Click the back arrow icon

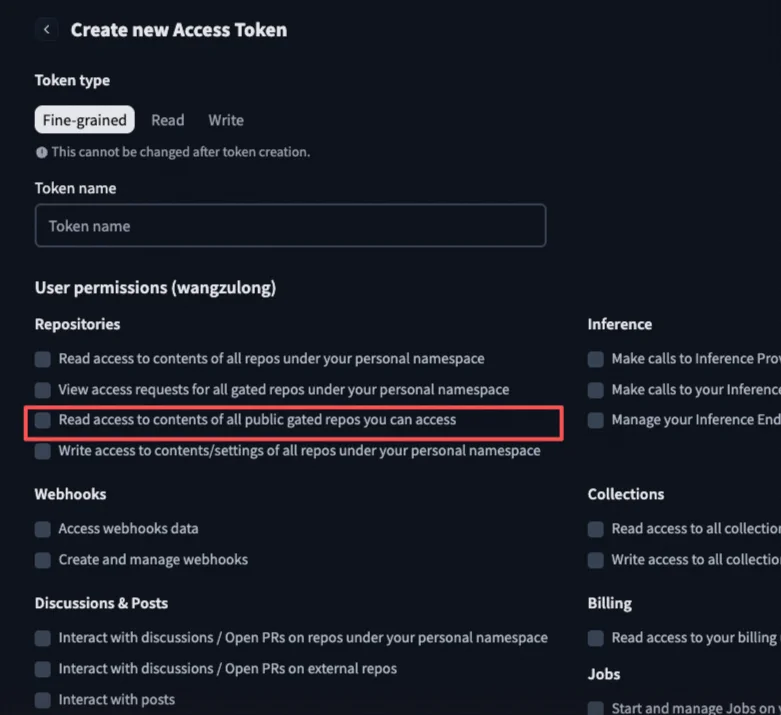(x=47, y=30)
